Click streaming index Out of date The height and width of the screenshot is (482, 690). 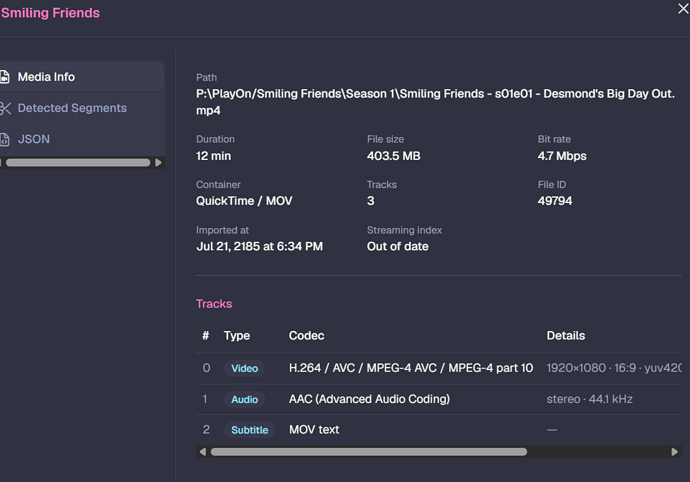coord(397,246)
